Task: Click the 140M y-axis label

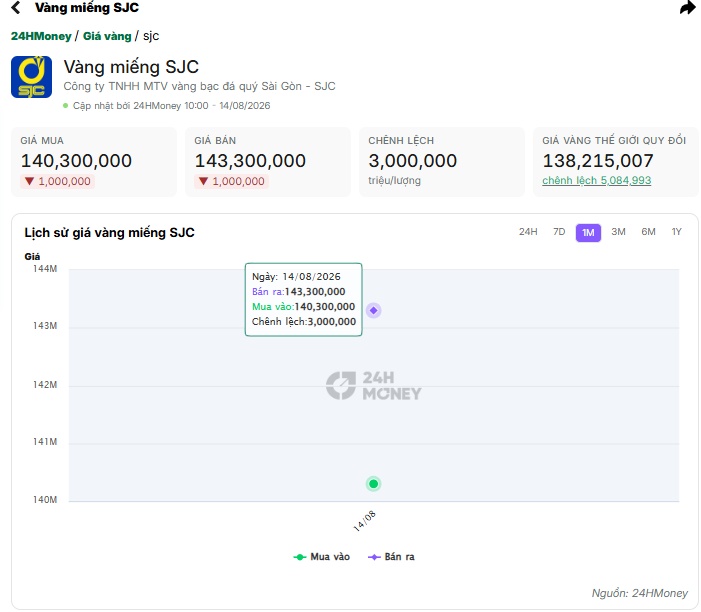Action: (45, 500)
